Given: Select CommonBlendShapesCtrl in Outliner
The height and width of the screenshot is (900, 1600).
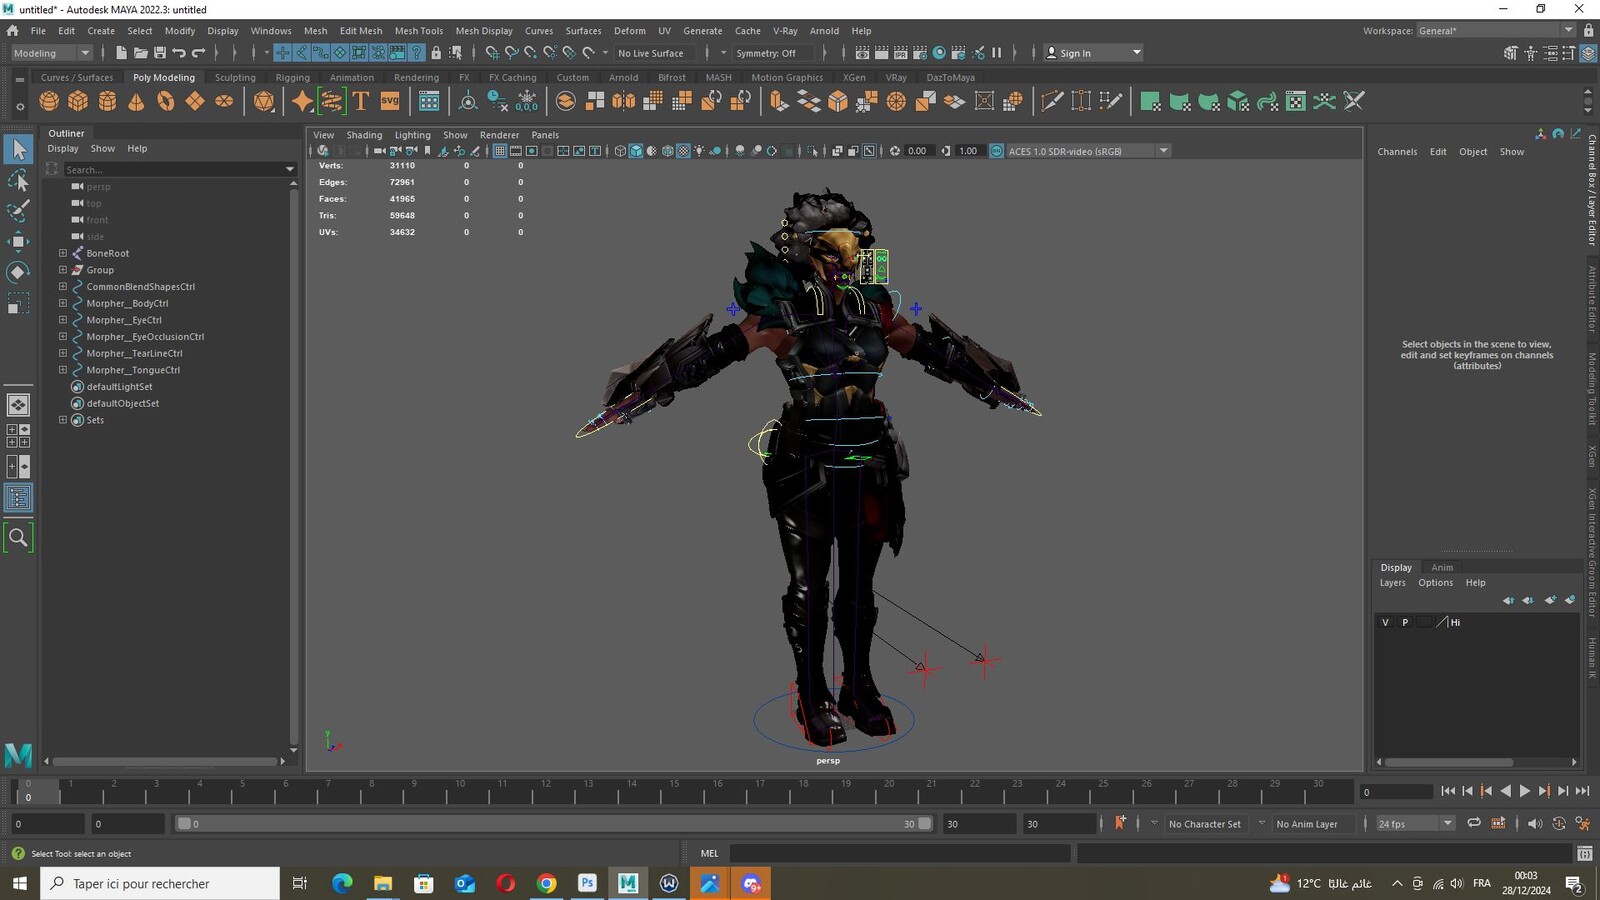Looking at the screenshot, I should [x=140, y=287].
